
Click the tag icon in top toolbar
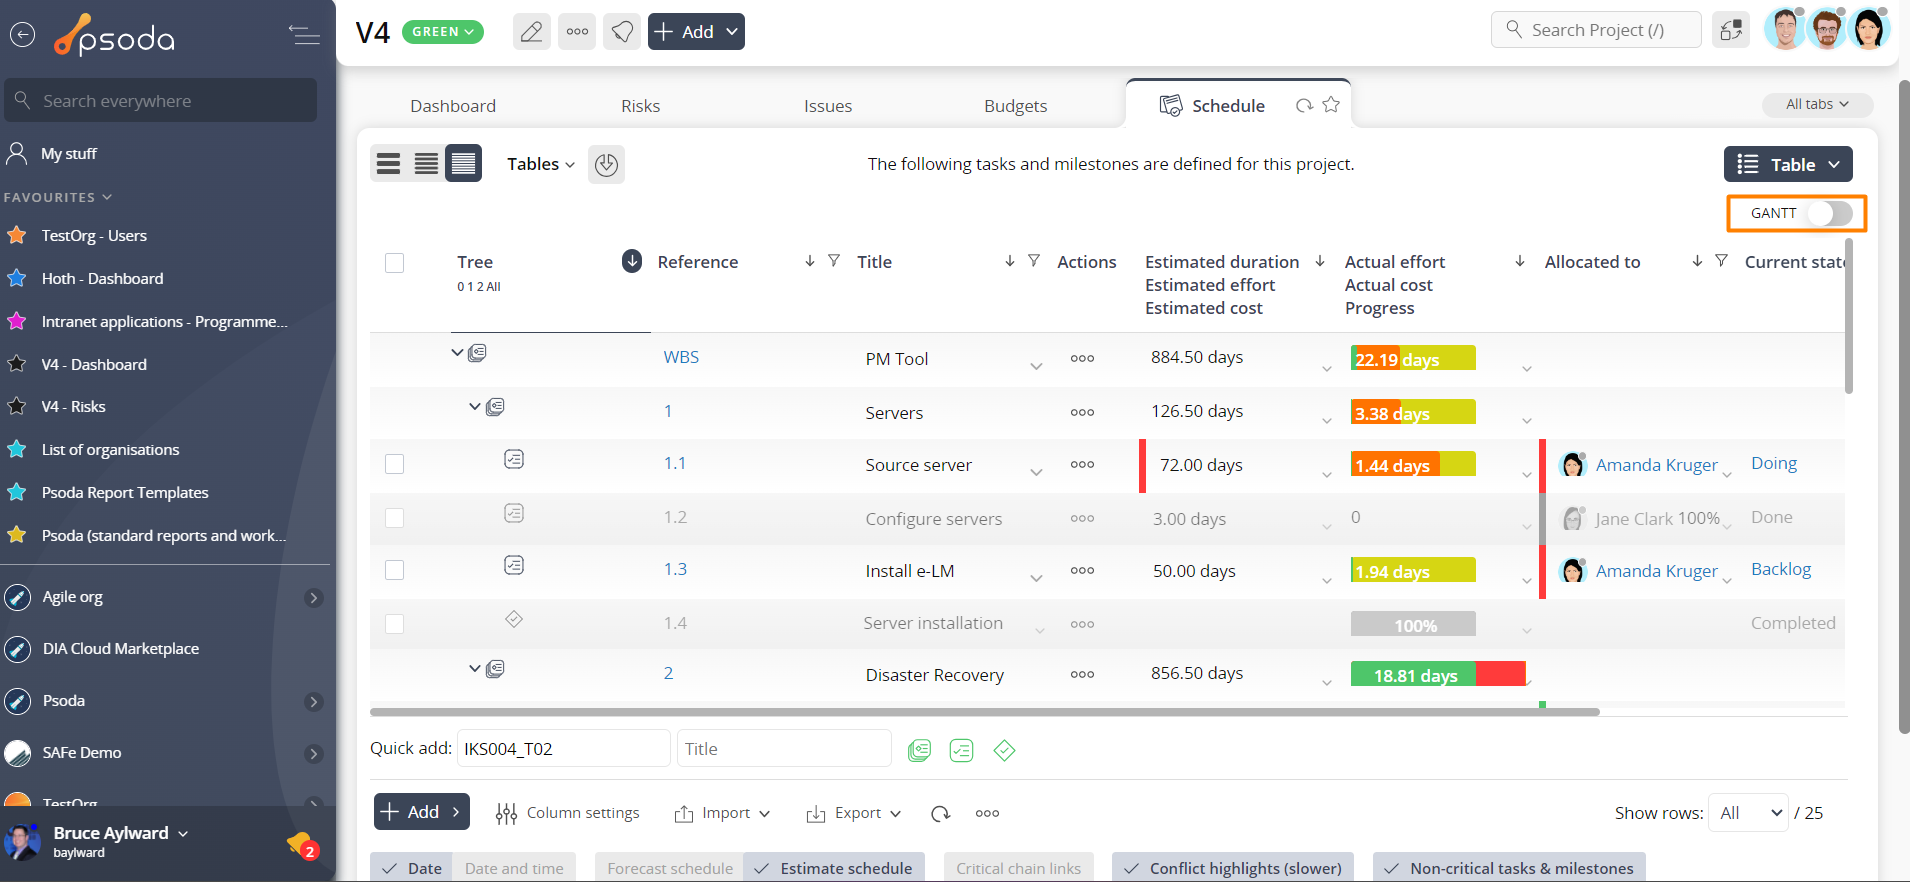click(x=622, y=32)
